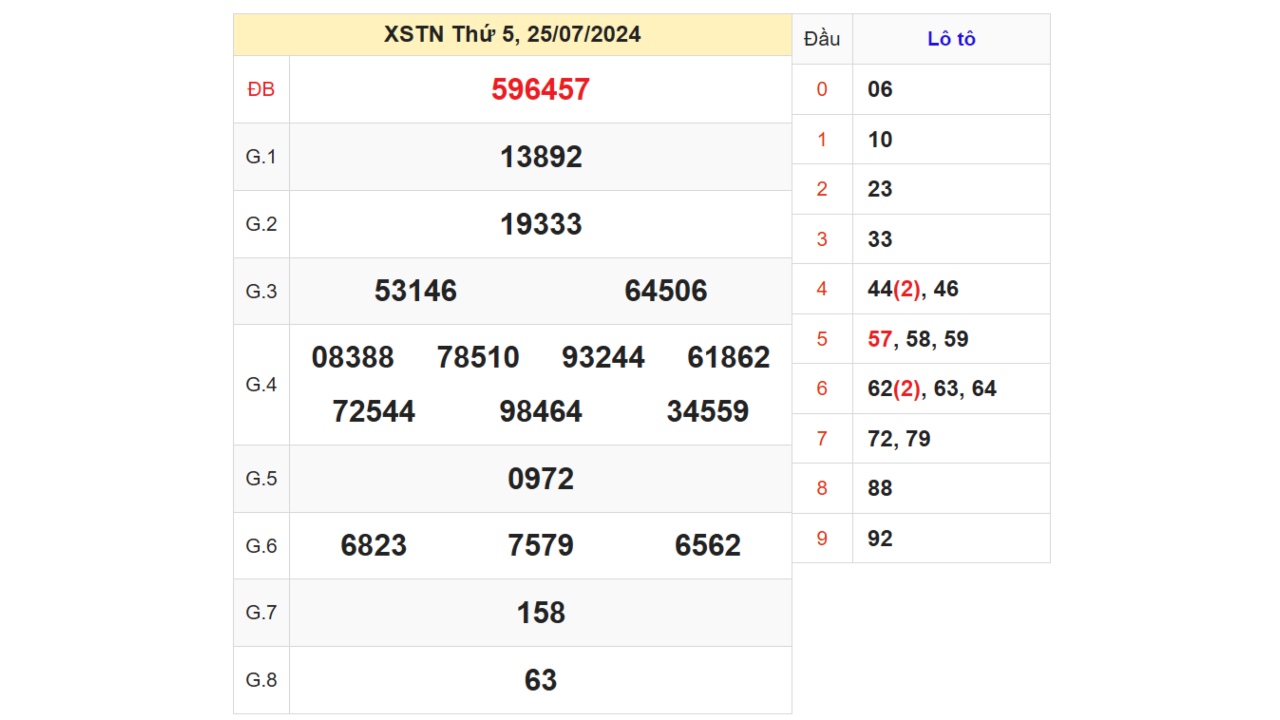Select the special prize number 596457
Viewport: 1280px width, 720px height.
(540, 89)
